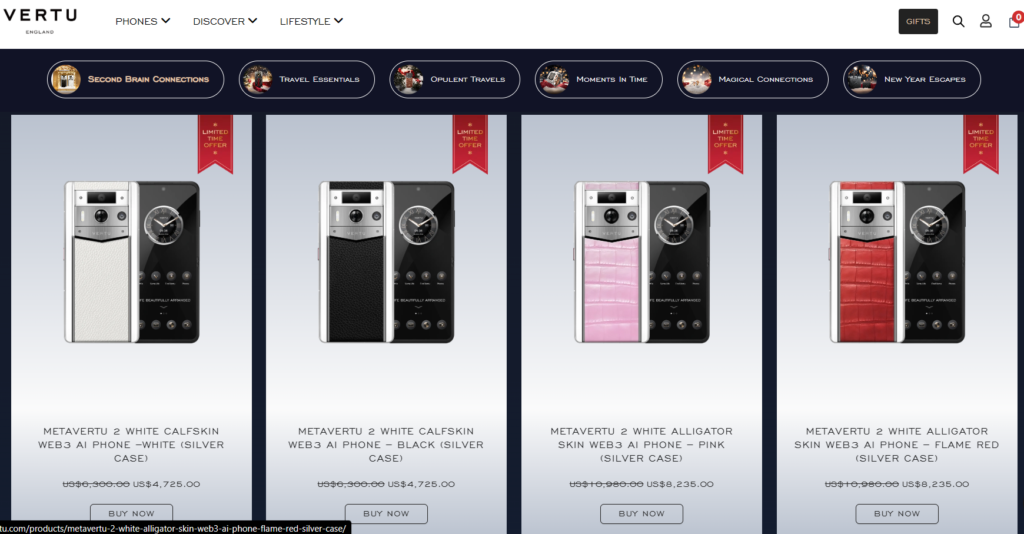Image resolution: width=1024 pixels, height=534 pixels.
Task: Go to the Vertu England logo homepage
Action: click(40, 21)
